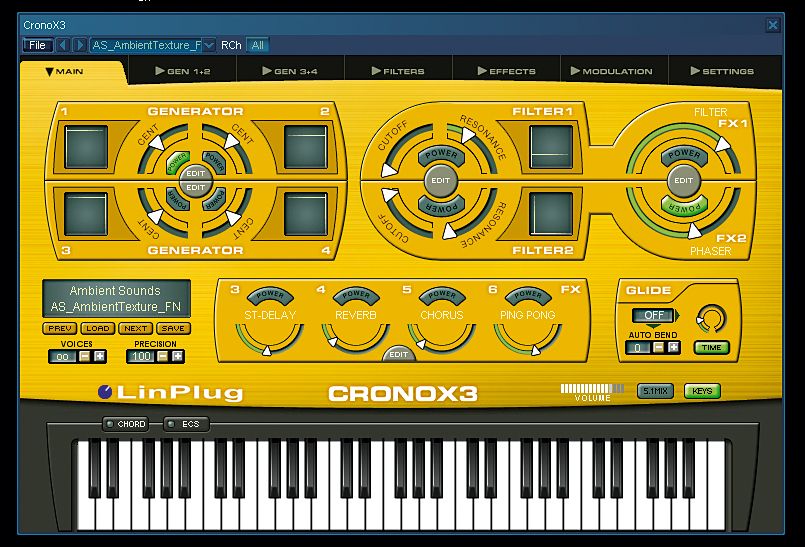This screenshot has height=547, width=805.
Task: Toggle Filter 2 power button
Action: (x=441, y=206)
